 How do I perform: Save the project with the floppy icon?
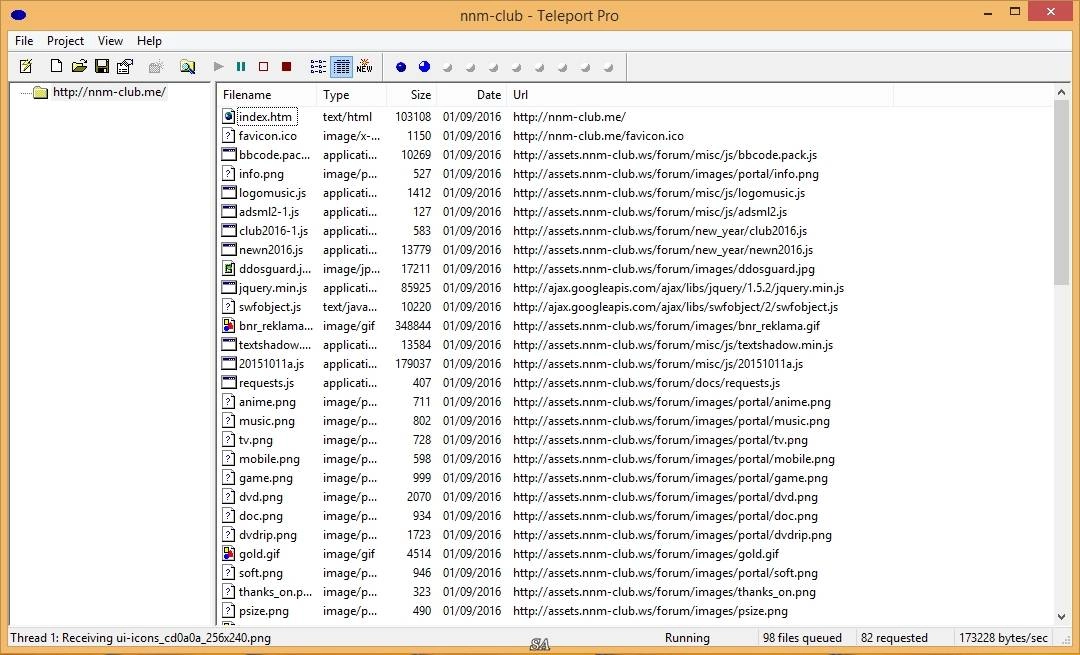(102, 67)
